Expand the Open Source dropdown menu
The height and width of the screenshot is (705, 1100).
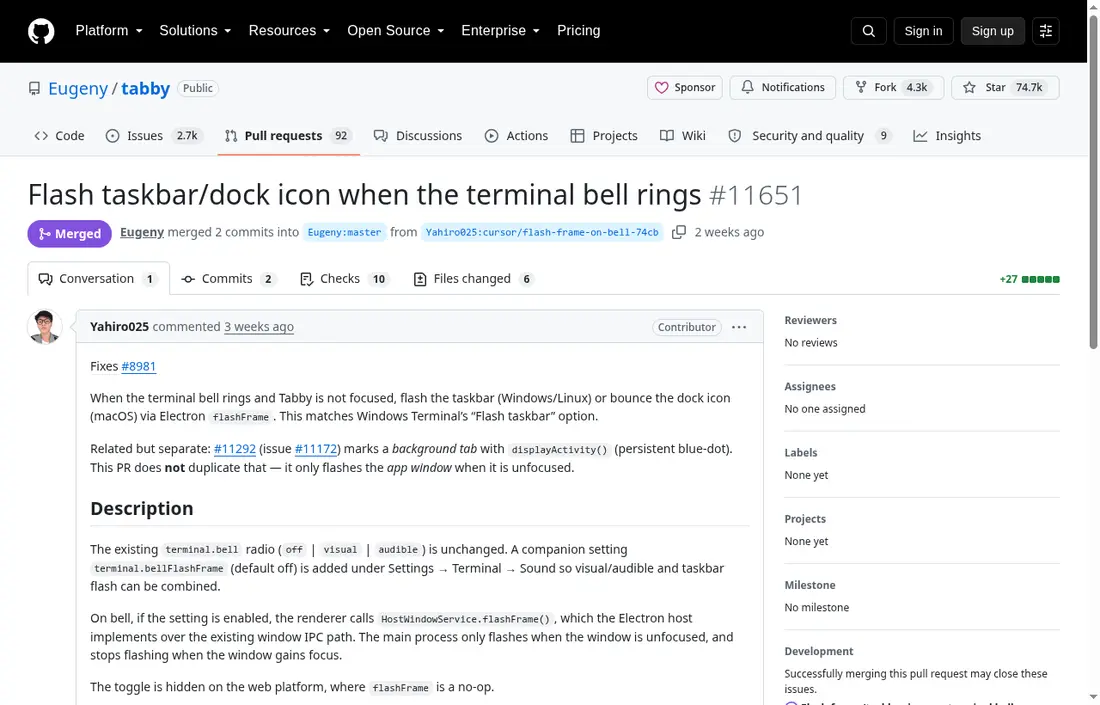[x=396, y=31]
